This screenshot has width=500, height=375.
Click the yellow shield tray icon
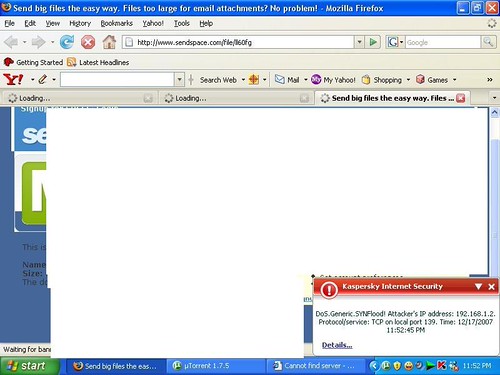pos(397,366)
